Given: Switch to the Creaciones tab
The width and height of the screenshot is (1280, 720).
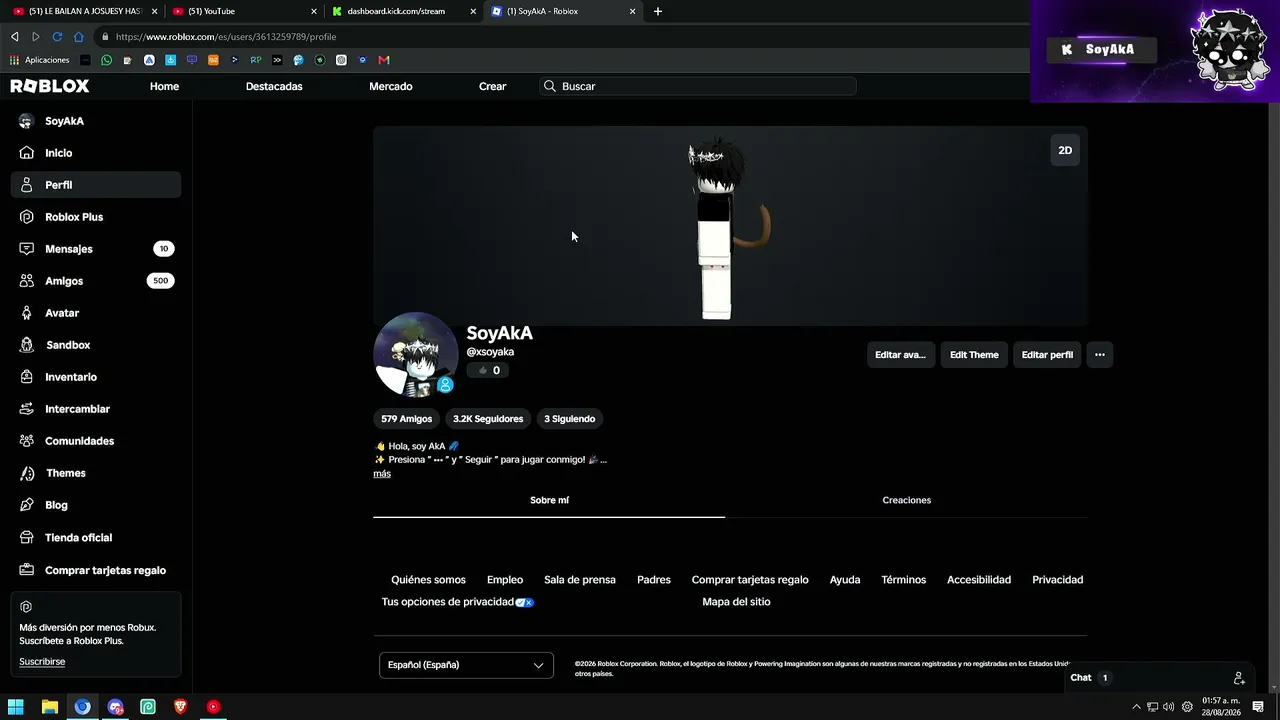Looking at the screenshot, I should click(906, 500).
